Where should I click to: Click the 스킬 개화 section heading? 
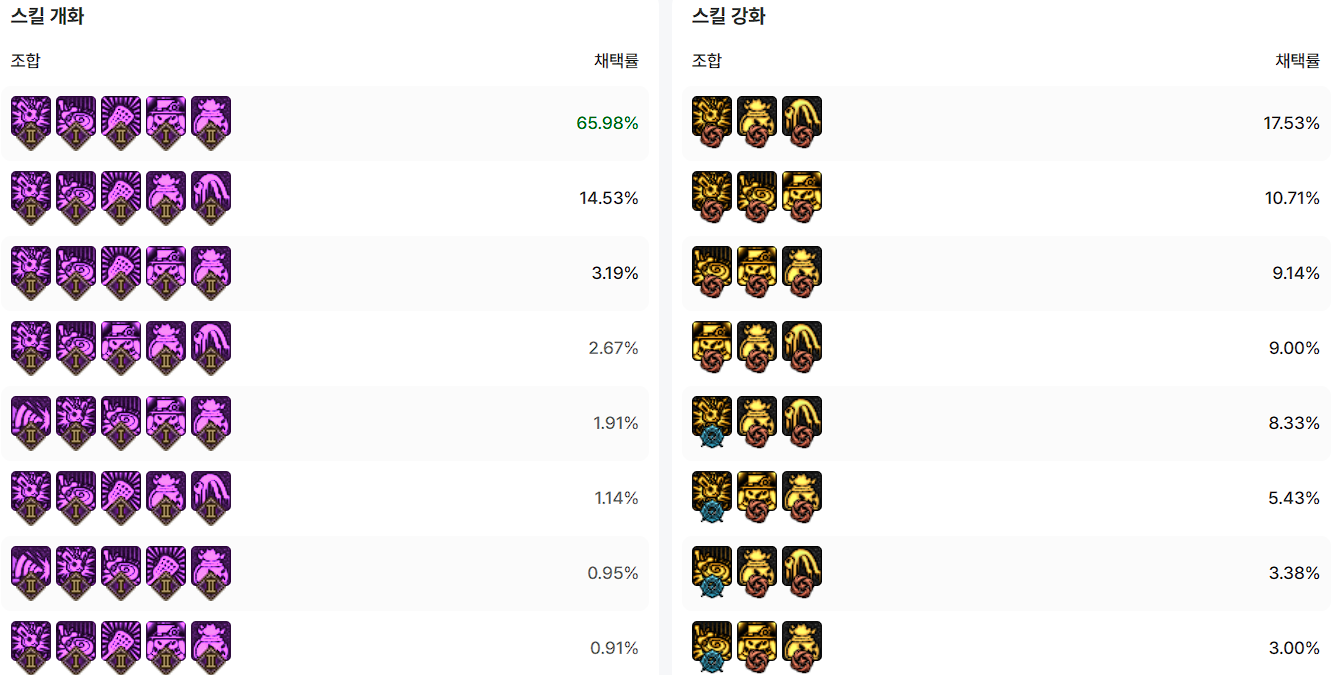point(47,17)
